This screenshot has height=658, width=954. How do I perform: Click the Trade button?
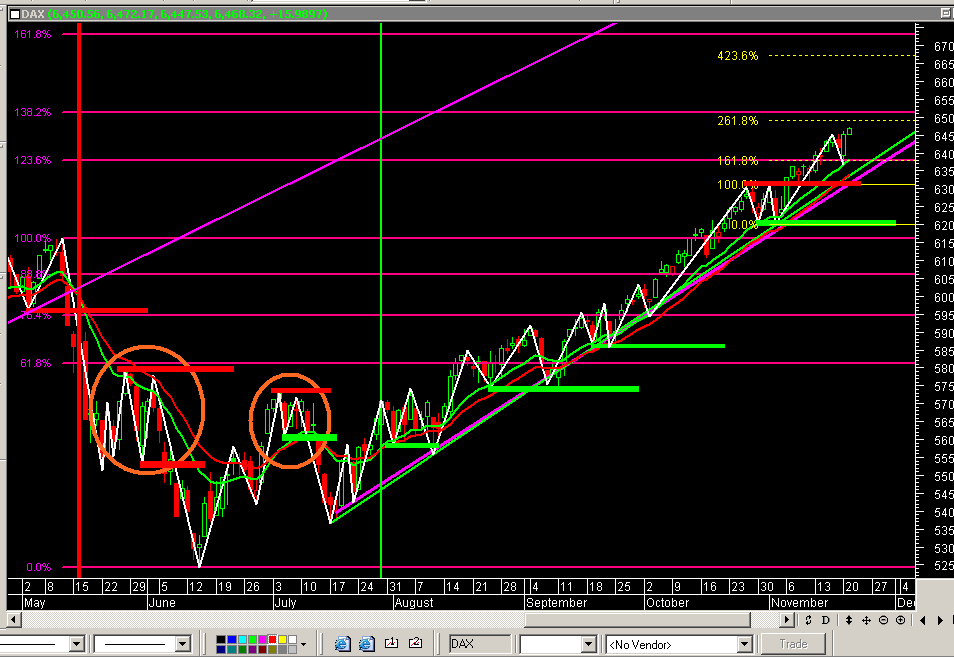793,643
